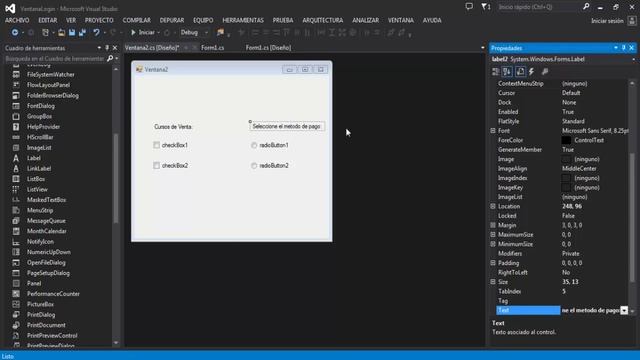Viewport: 640px width, 360px height.
Task: Click the ImageAlign value 'MiddleCenter'
Action: click(x=579, y=169)
